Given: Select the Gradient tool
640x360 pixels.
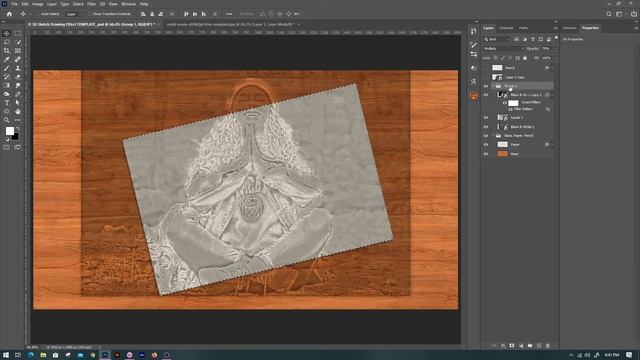Looking at the screenshot, I should pos(7,85).
